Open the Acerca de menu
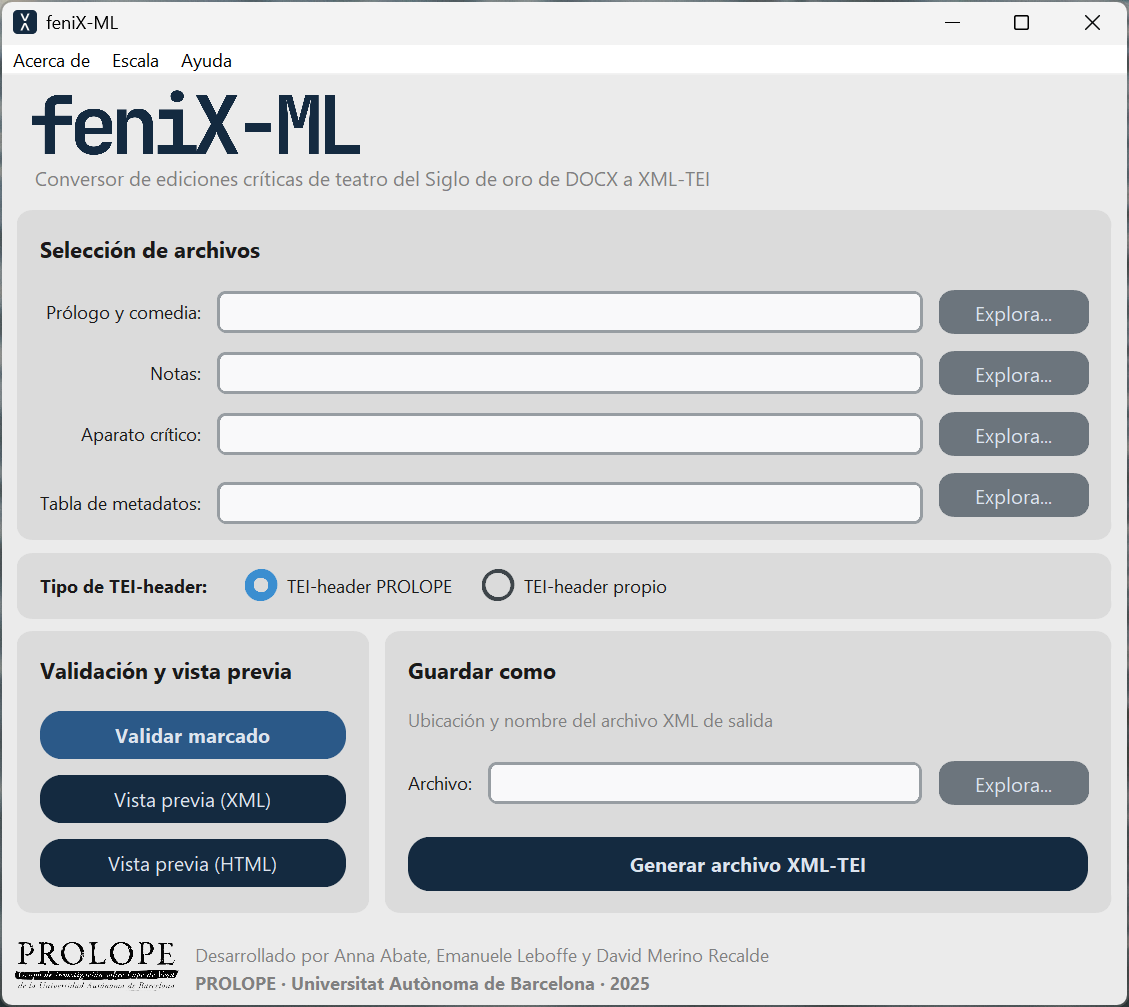 click(52, 61)
